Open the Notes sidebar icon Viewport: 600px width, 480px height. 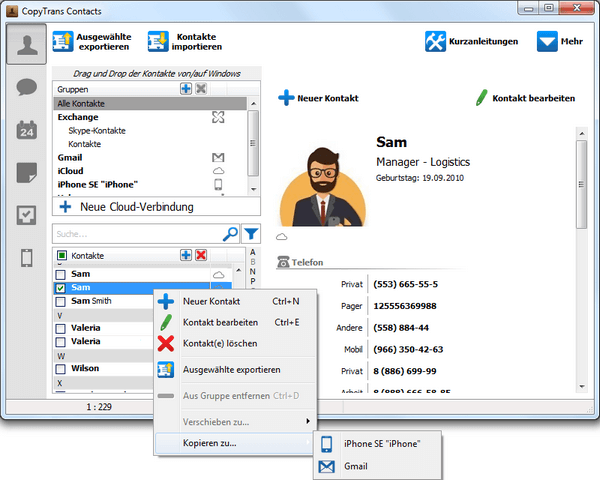pos(26,173)
